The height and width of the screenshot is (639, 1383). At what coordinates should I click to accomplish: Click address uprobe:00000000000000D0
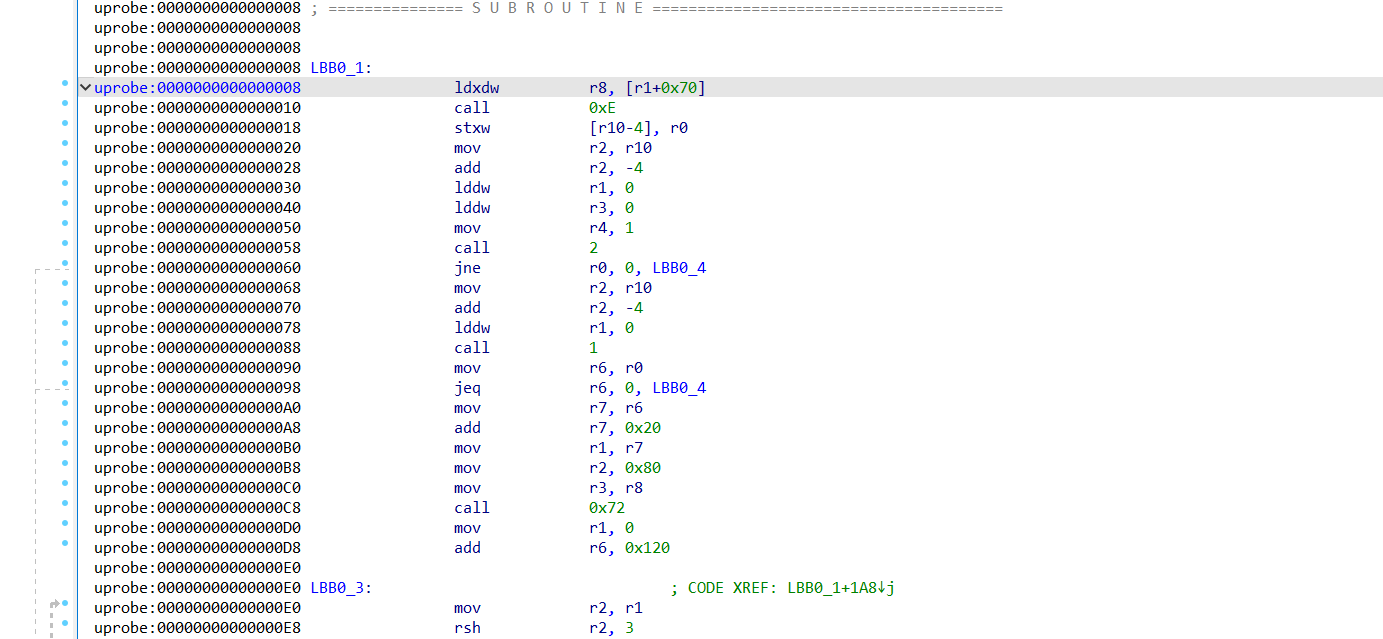tap(197, 528)
